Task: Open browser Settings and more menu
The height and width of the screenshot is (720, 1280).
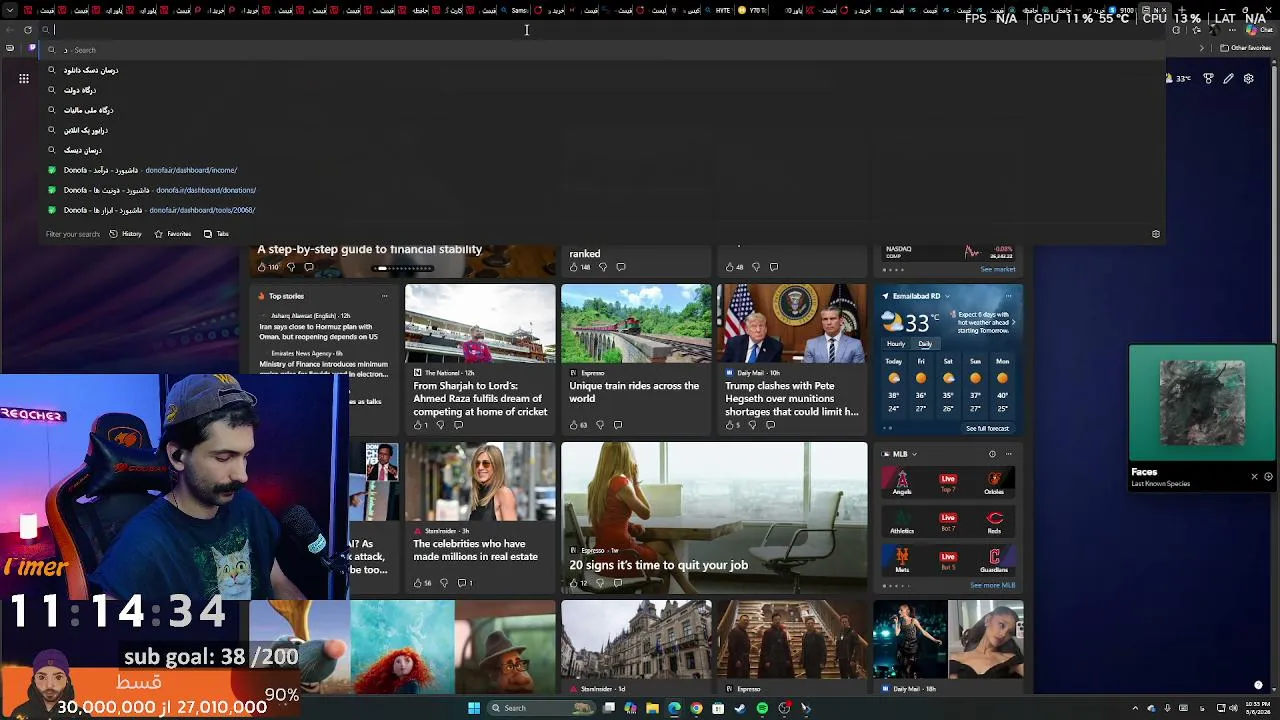Action: coord(1232,30)
